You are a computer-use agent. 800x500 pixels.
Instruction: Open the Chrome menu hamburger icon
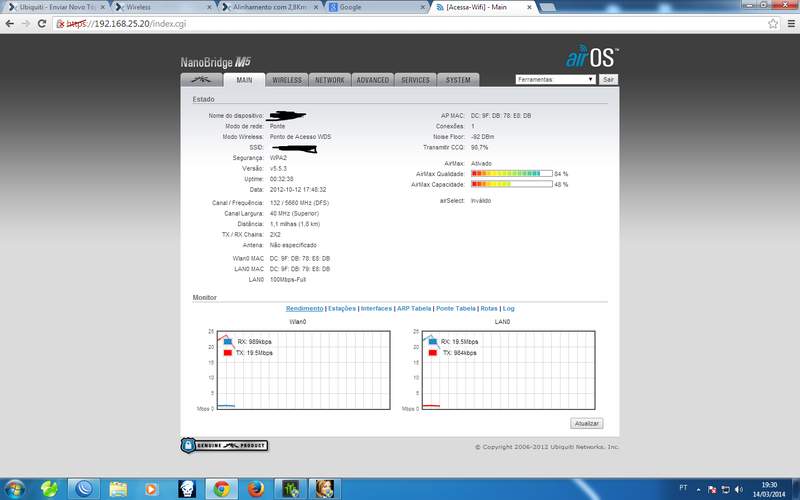point(791,23)
